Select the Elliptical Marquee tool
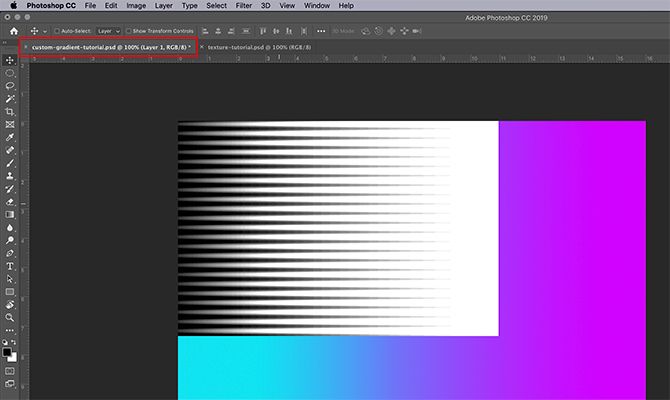670x400 pixels. (x=10, y=73)
